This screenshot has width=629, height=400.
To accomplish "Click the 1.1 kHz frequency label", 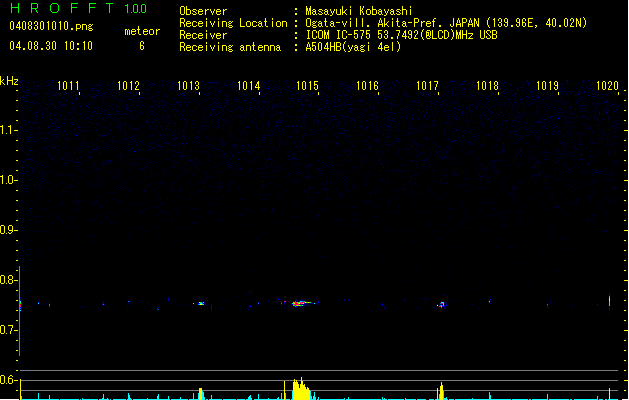I will coord(7,130).
